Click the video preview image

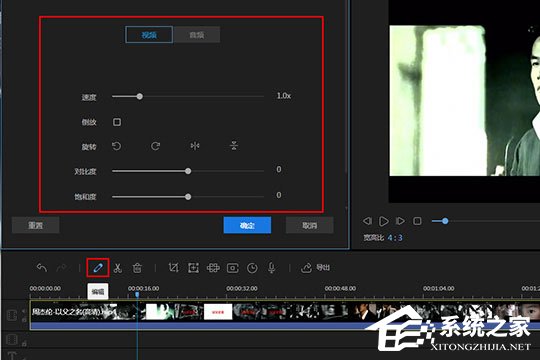465,101
